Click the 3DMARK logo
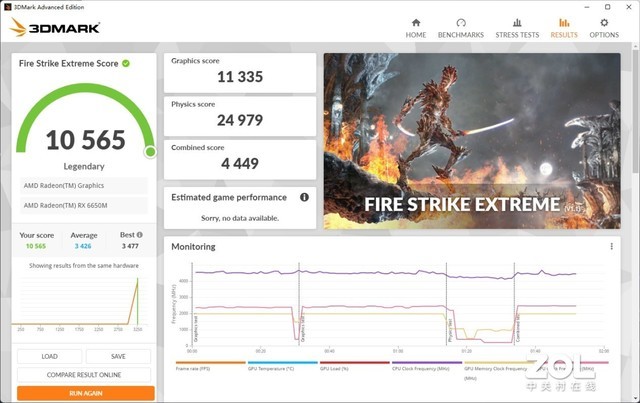Screen dimensions: 640x403 point(55,27)
